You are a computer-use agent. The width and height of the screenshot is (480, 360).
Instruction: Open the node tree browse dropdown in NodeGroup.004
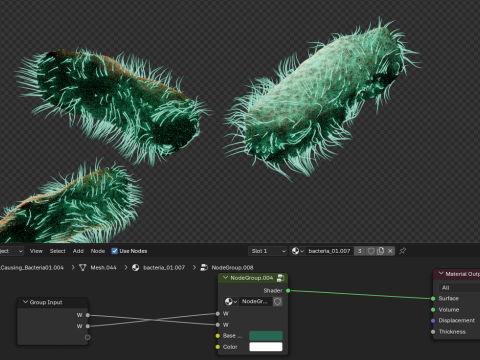(x=231, y=302)
